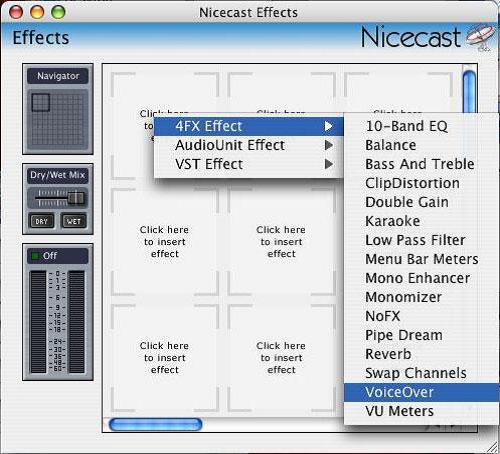Click the window resize grip corner
Viewport: 500px width, 454px height.
(x=491, y=446)
